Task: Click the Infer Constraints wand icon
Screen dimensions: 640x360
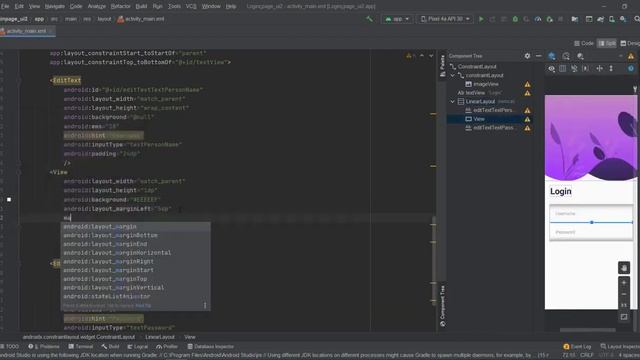Action: tap(586, 69)
